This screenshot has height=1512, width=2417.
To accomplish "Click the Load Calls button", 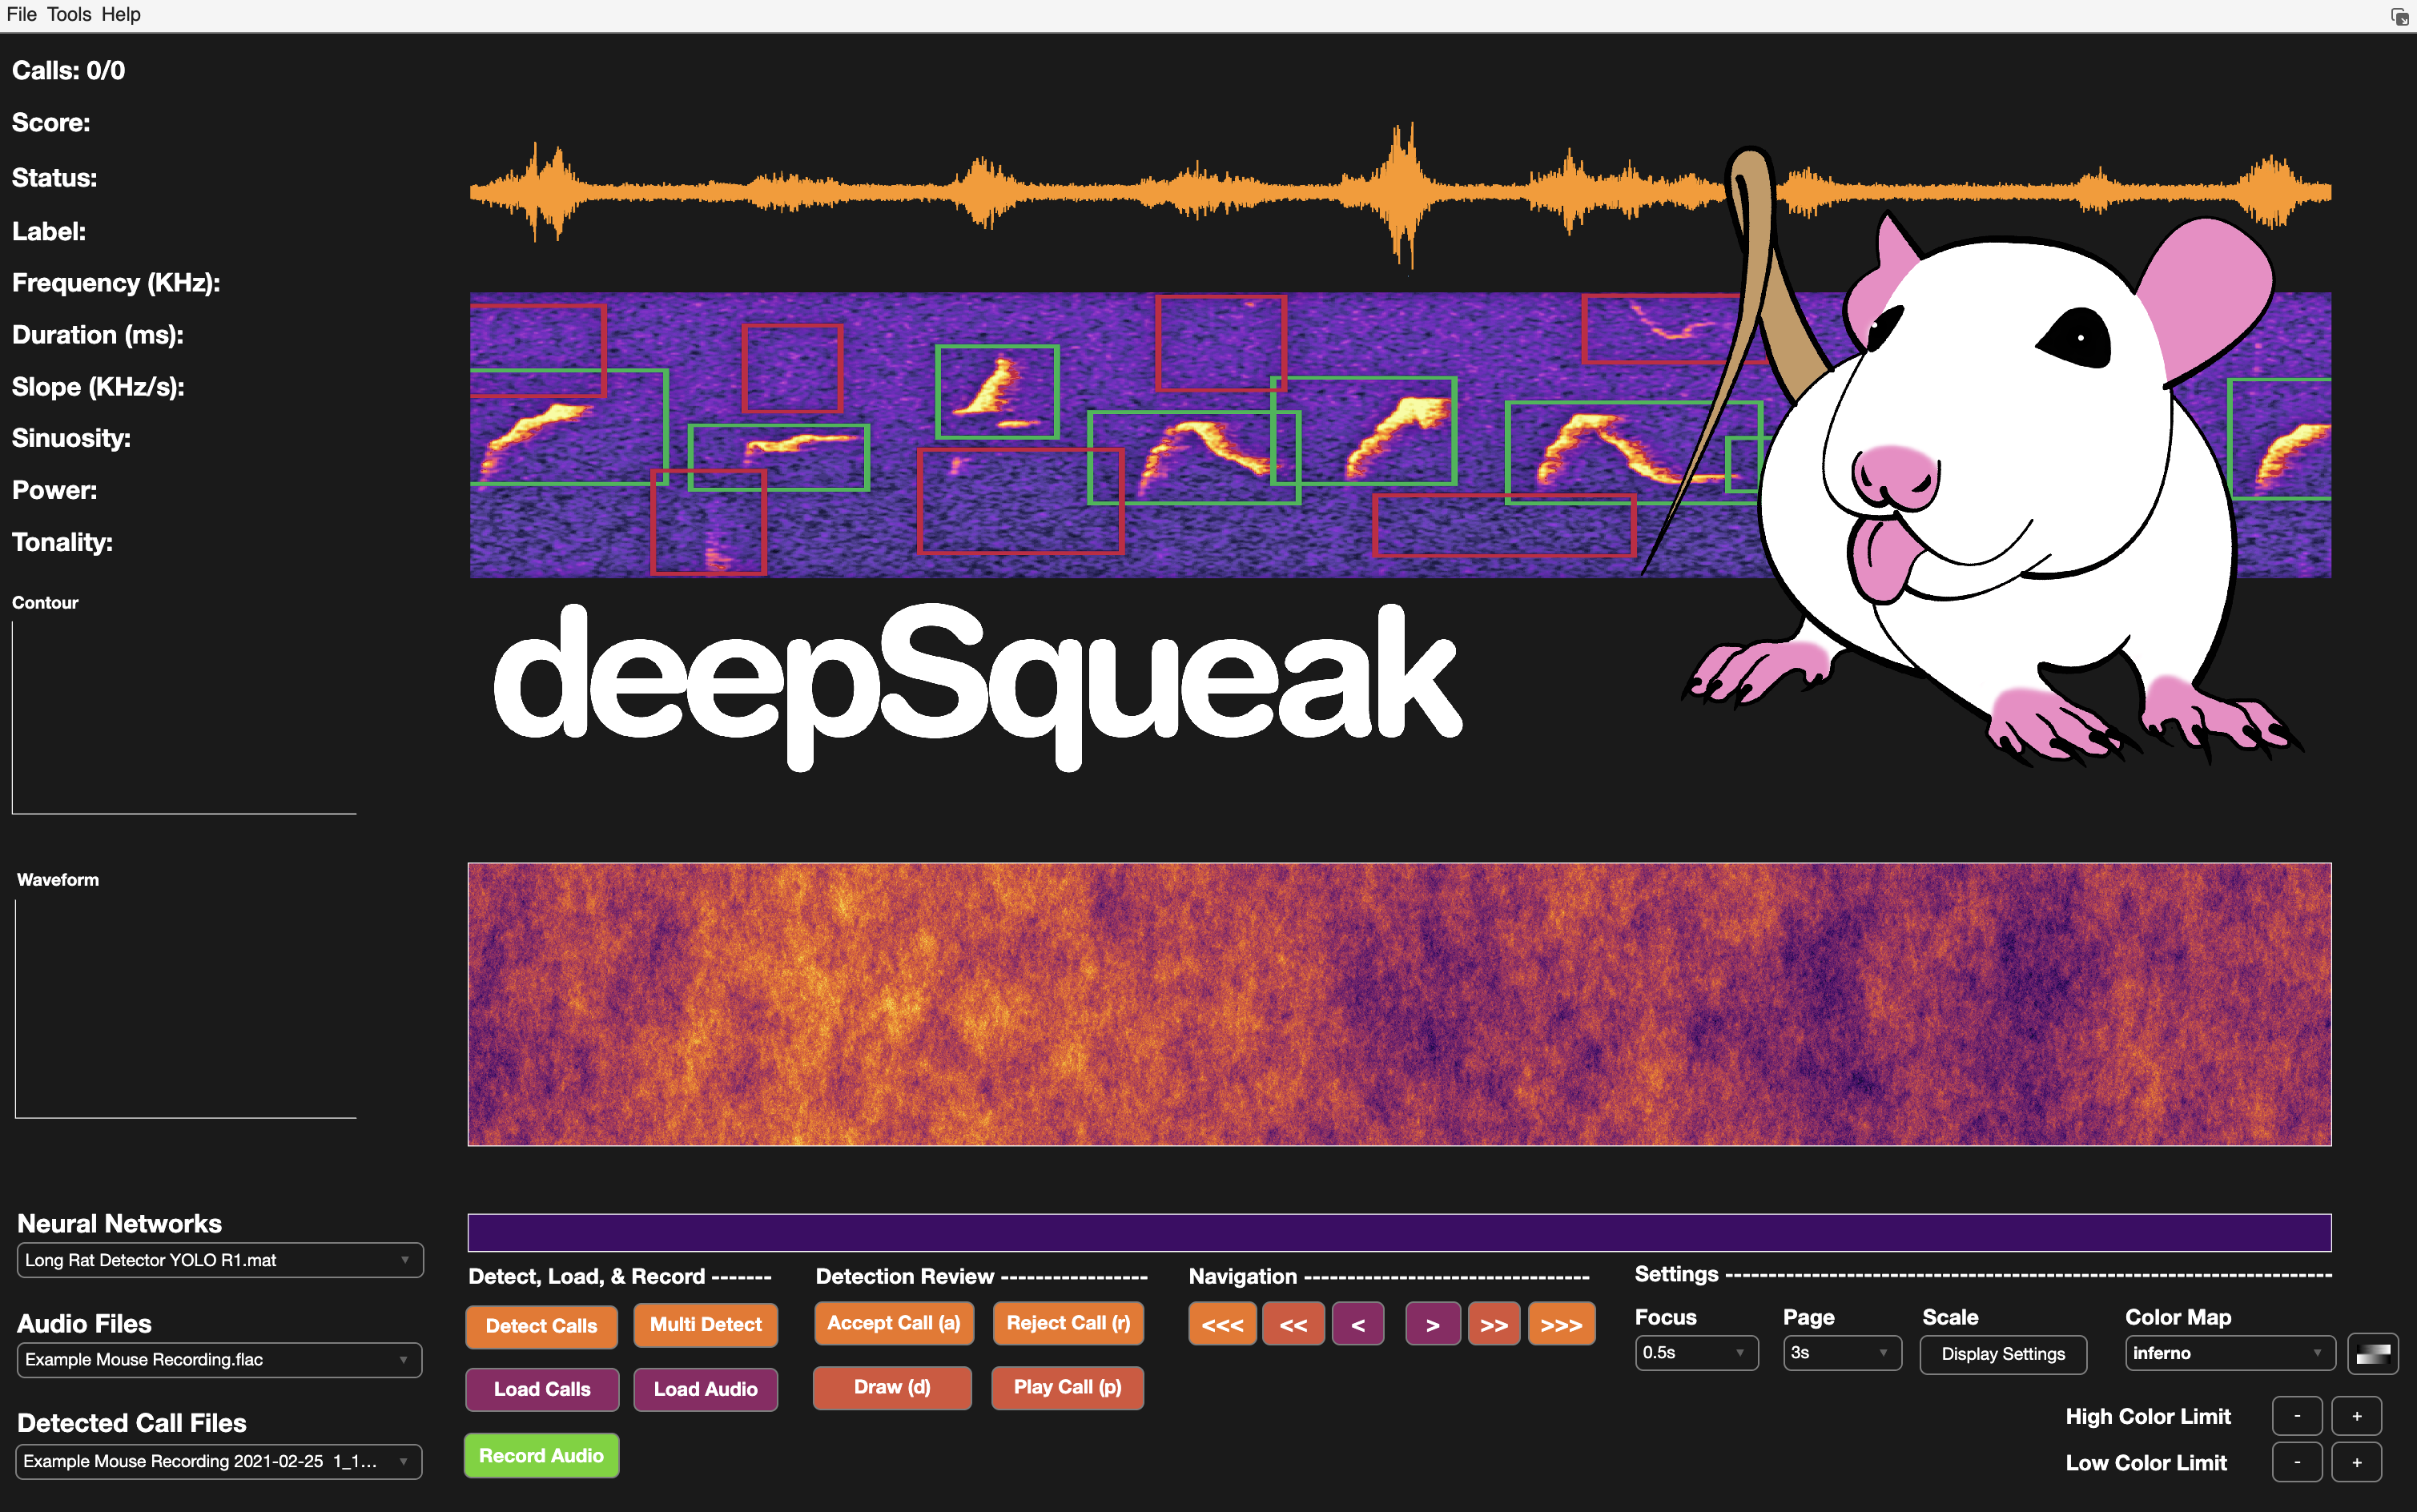I will click(x=542, y=1389).
